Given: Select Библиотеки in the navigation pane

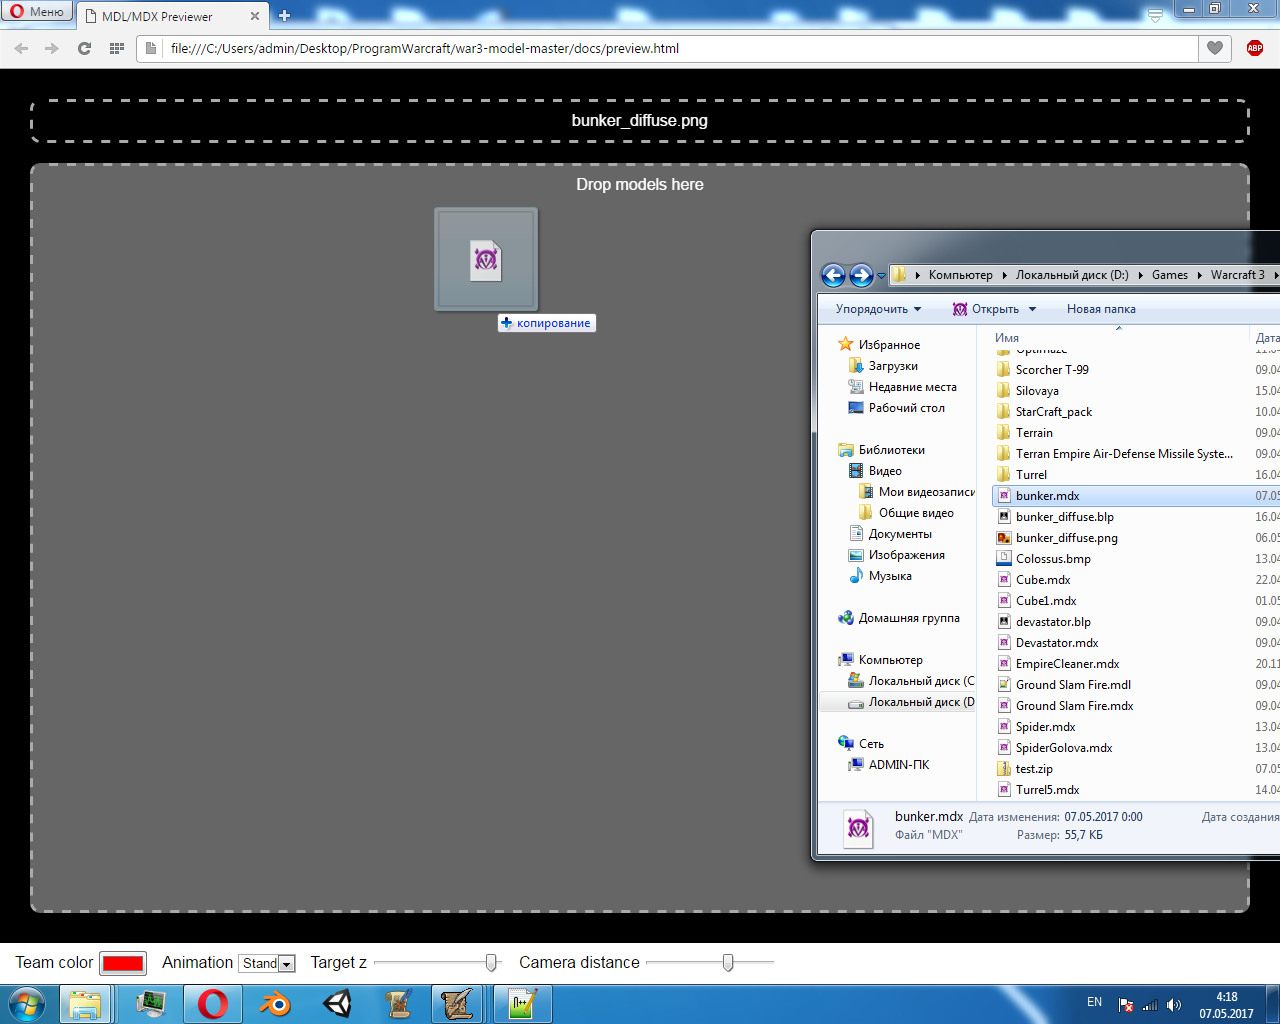Looking at the screenshot, I should coord(891,450).
